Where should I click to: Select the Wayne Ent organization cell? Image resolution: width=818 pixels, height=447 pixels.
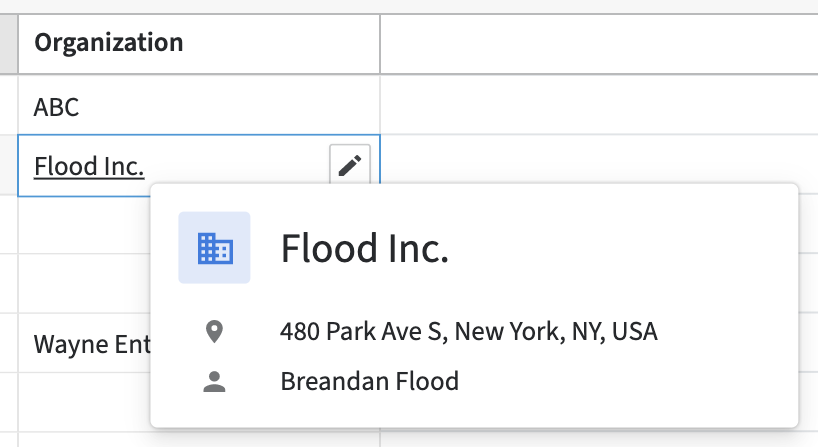(90, 345)
